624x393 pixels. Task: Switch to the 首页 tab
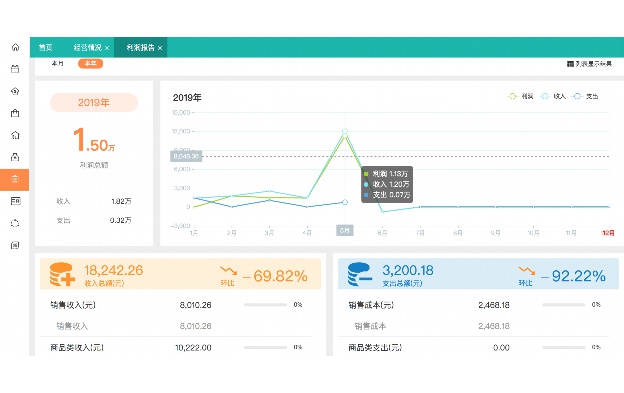point(46,48)
